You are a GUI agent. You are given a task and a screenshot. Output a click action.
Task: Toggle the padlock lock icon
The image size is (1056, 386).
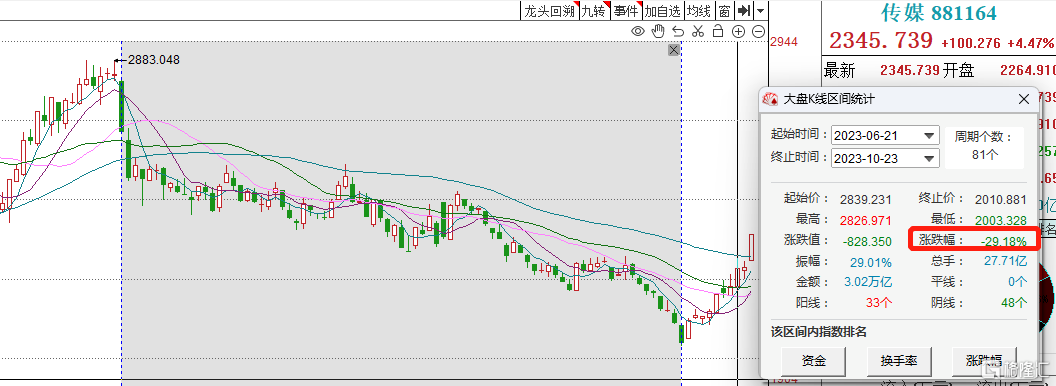718,31
